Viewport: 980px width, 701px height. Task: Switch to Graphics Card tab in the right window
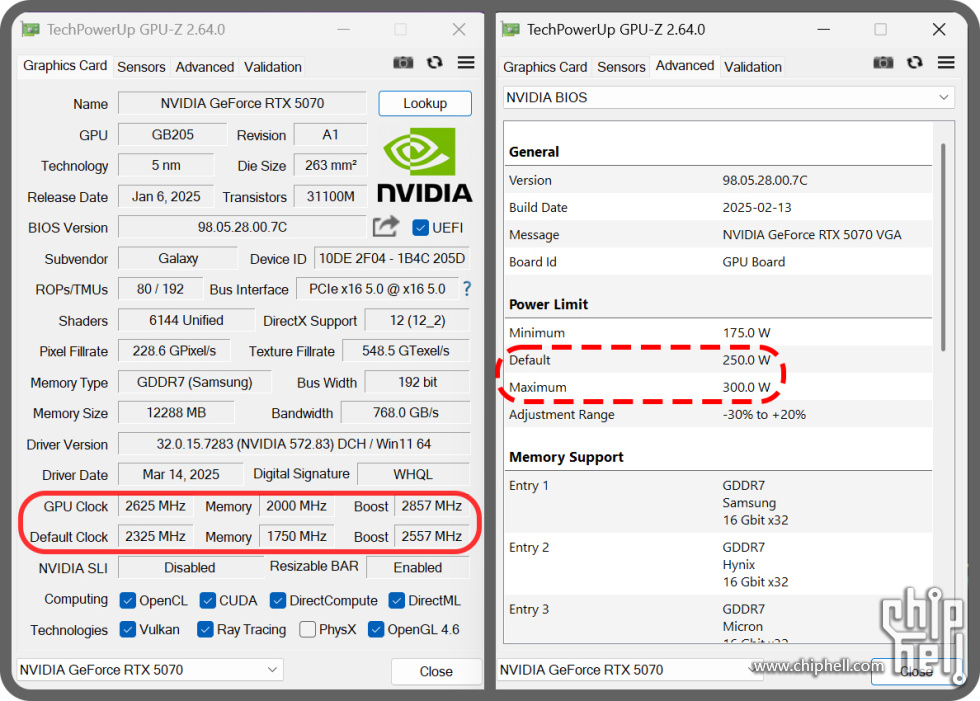pyautogui.click(x=545, y=67)
